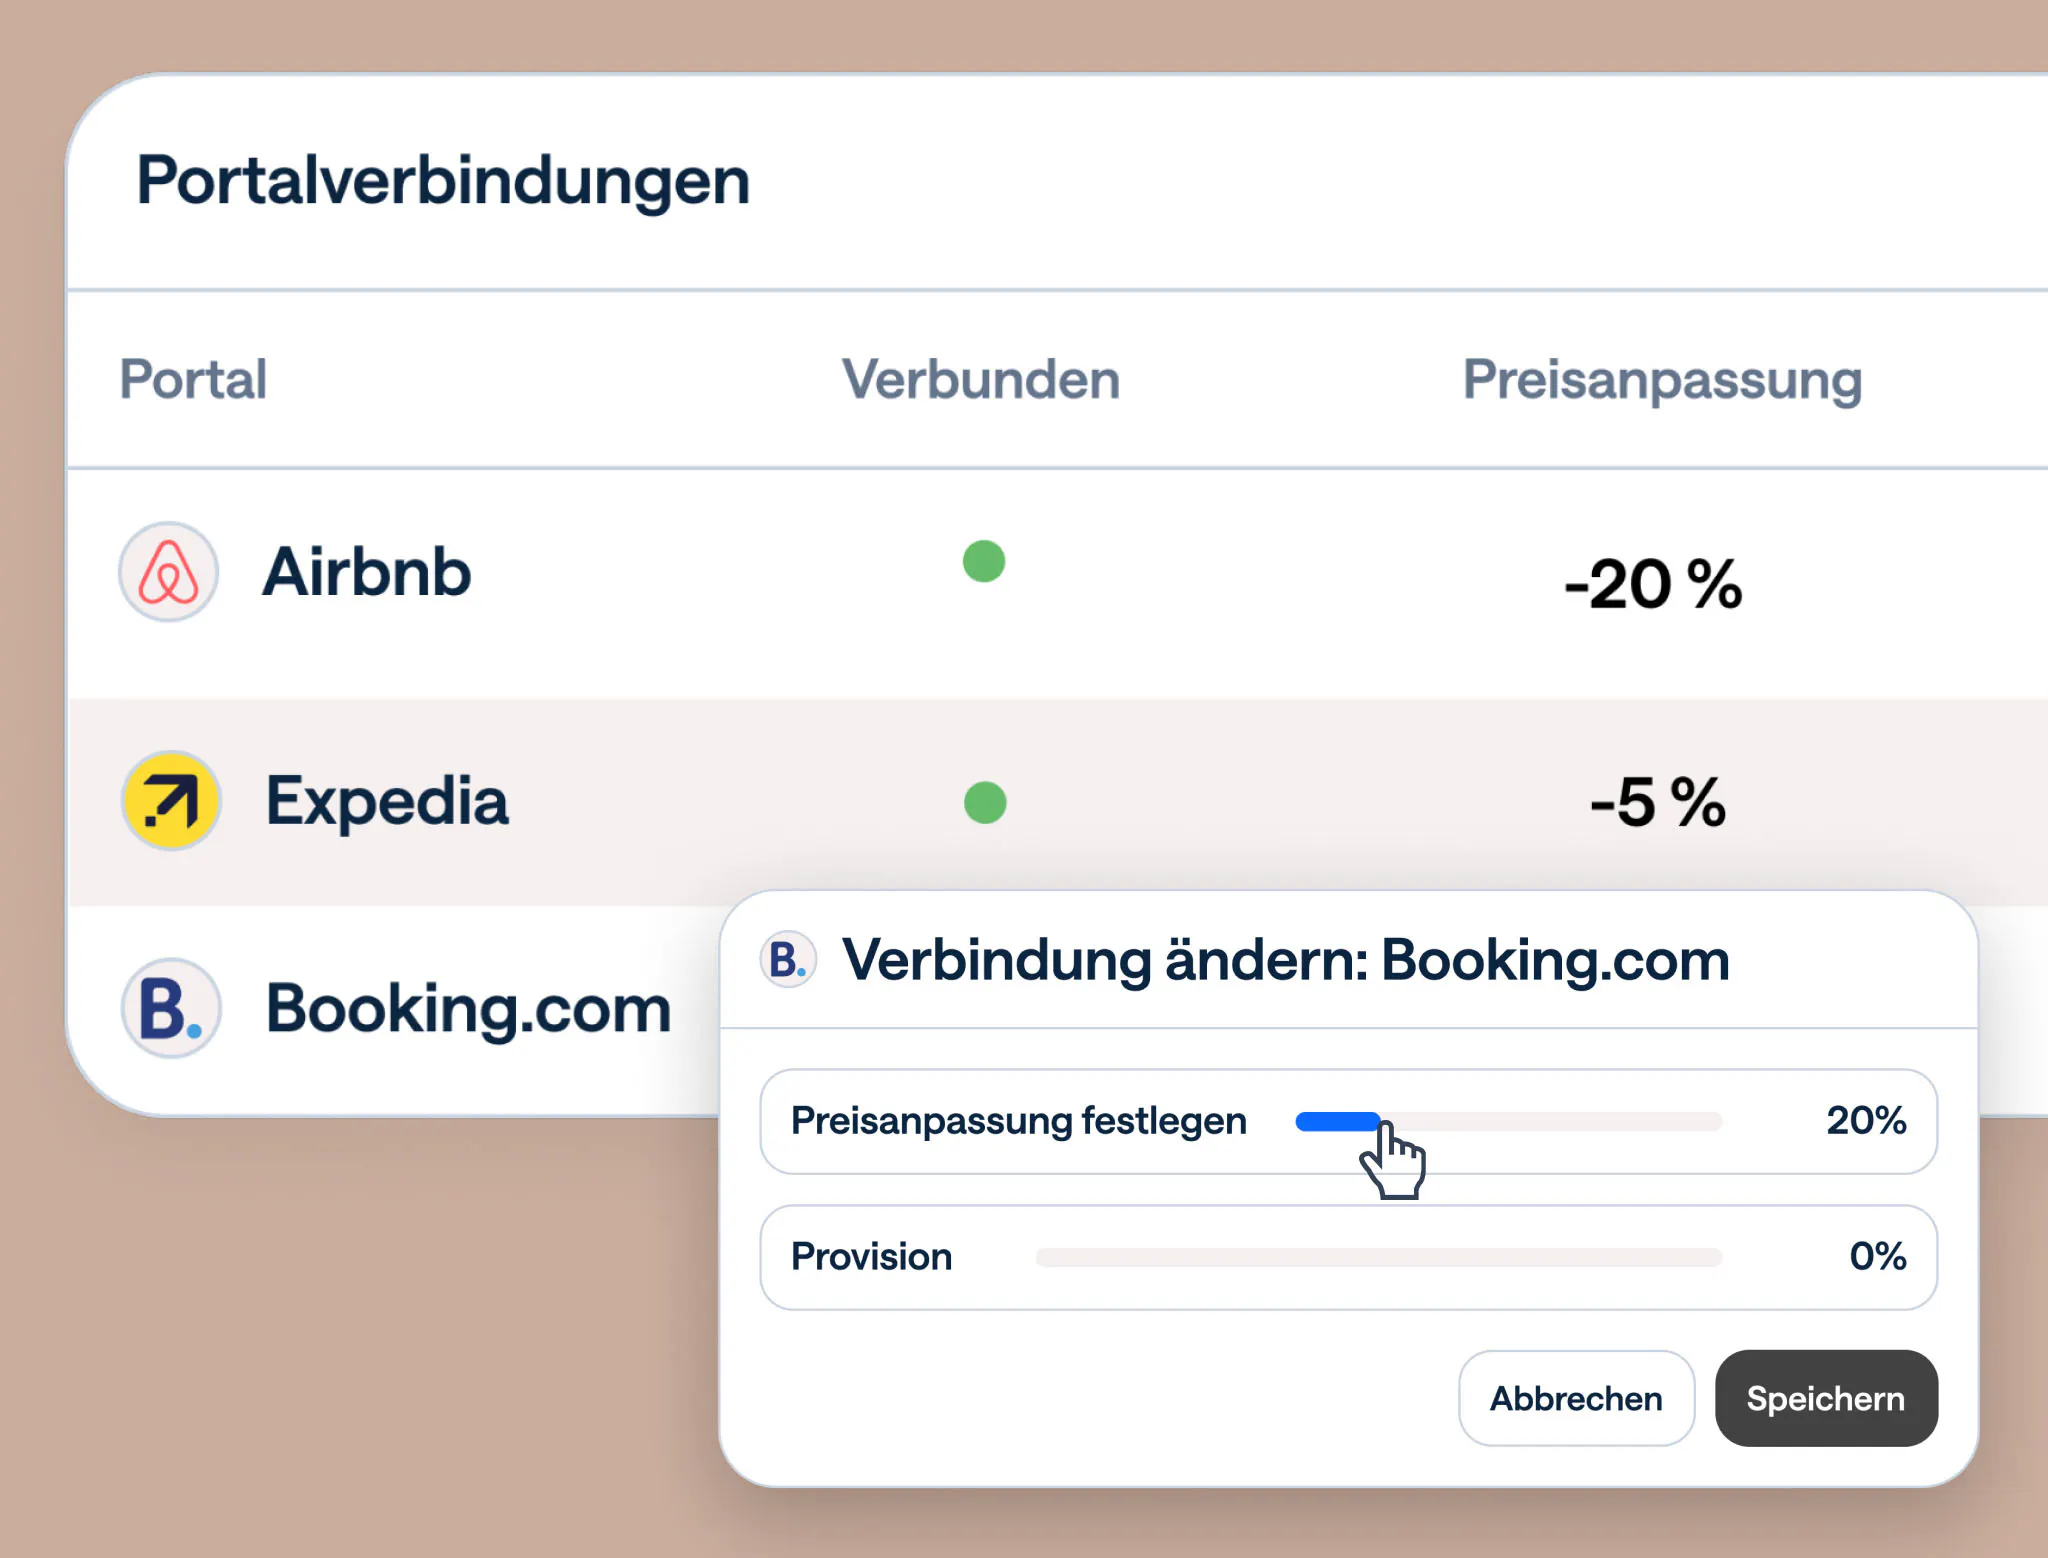Click the Abbrechen button

1575,1398
